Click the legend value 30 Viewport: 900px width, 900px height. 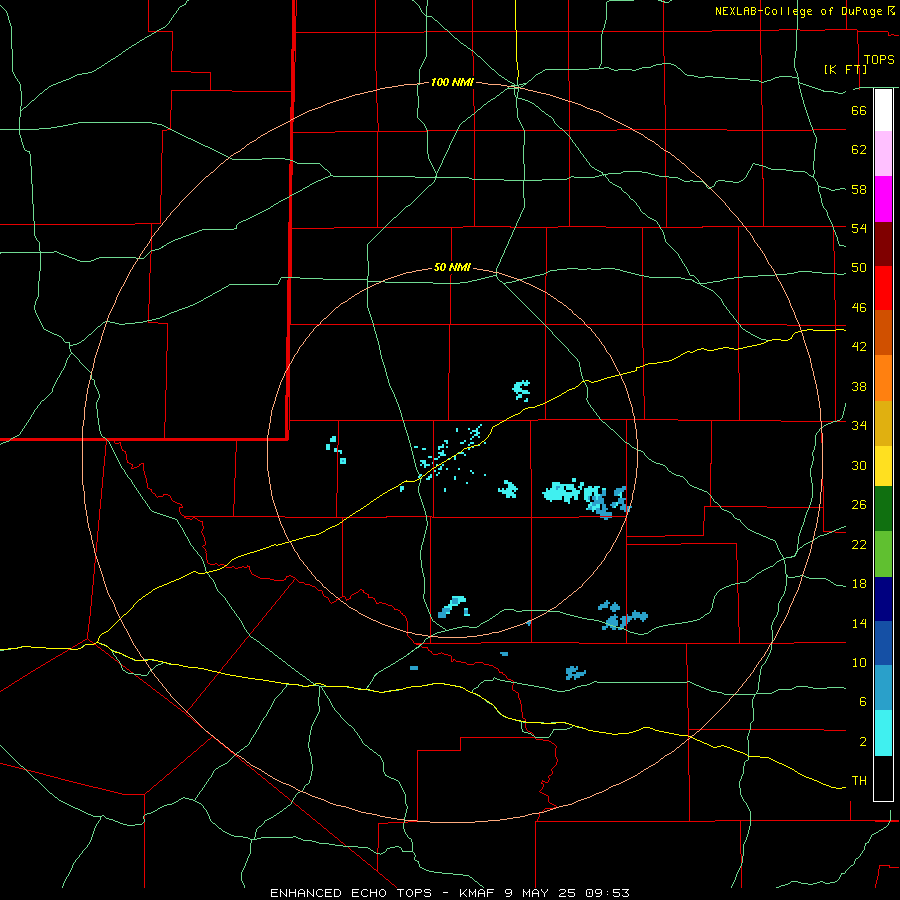(x=859, y=465)
